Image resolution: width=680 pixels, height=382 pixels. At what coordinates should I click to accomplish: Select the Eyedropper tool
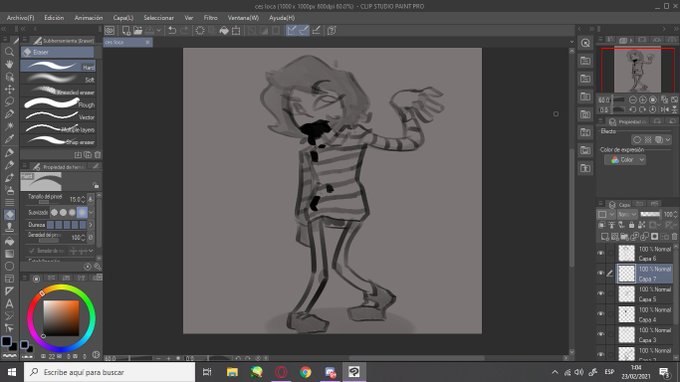tap(9, 139)
